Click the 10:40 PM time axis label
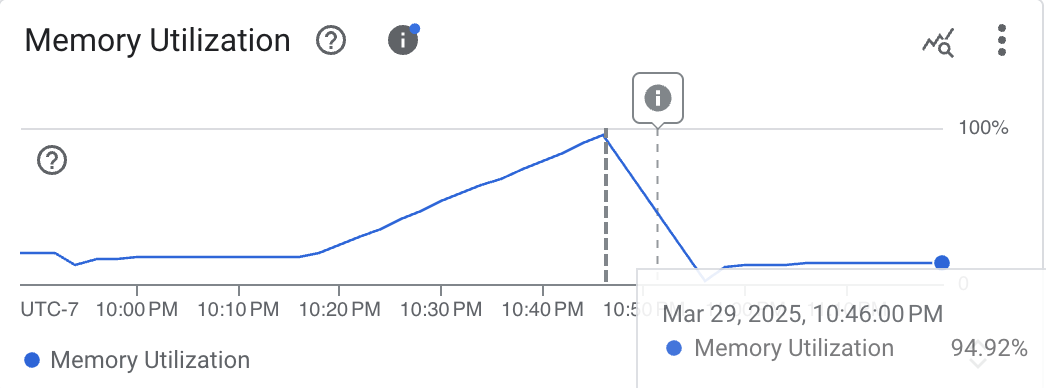1046x388 pixels. pyautogui.click(x=542, y=310)
